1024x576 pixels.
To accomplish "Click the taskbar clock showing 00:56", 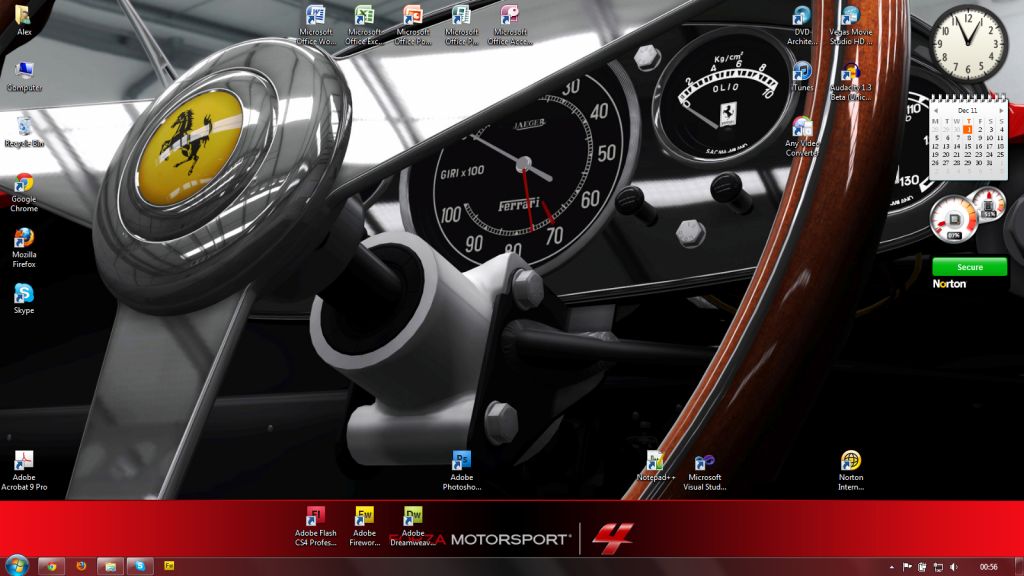I will point(989,567).
